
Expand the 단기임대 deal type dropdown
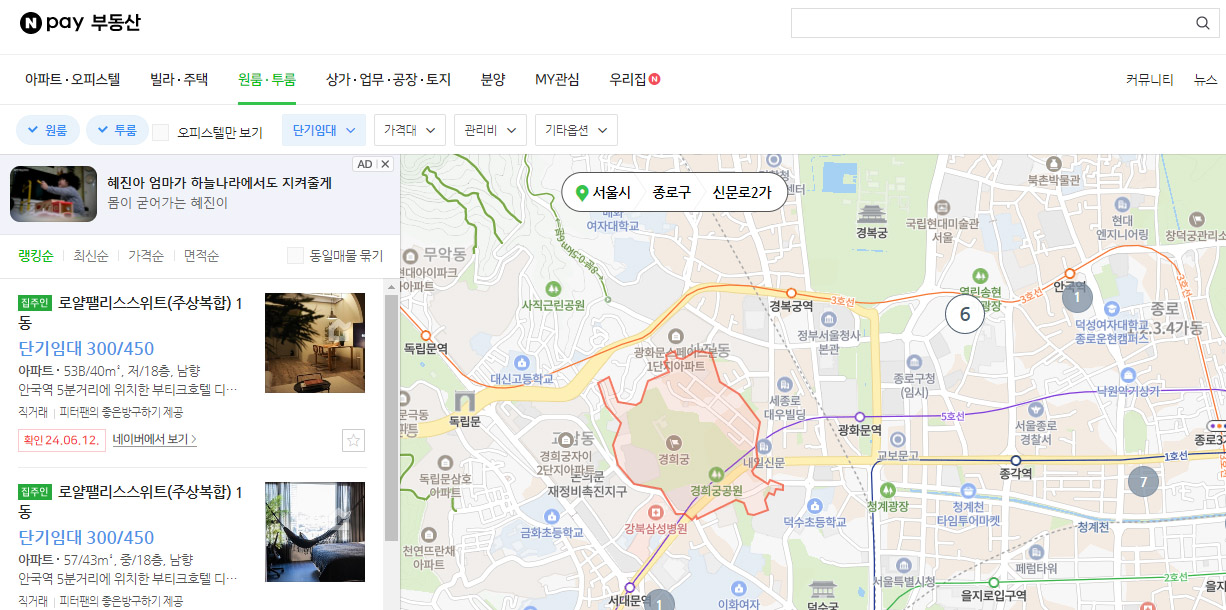pyautogui.click(x=324, y=130)
